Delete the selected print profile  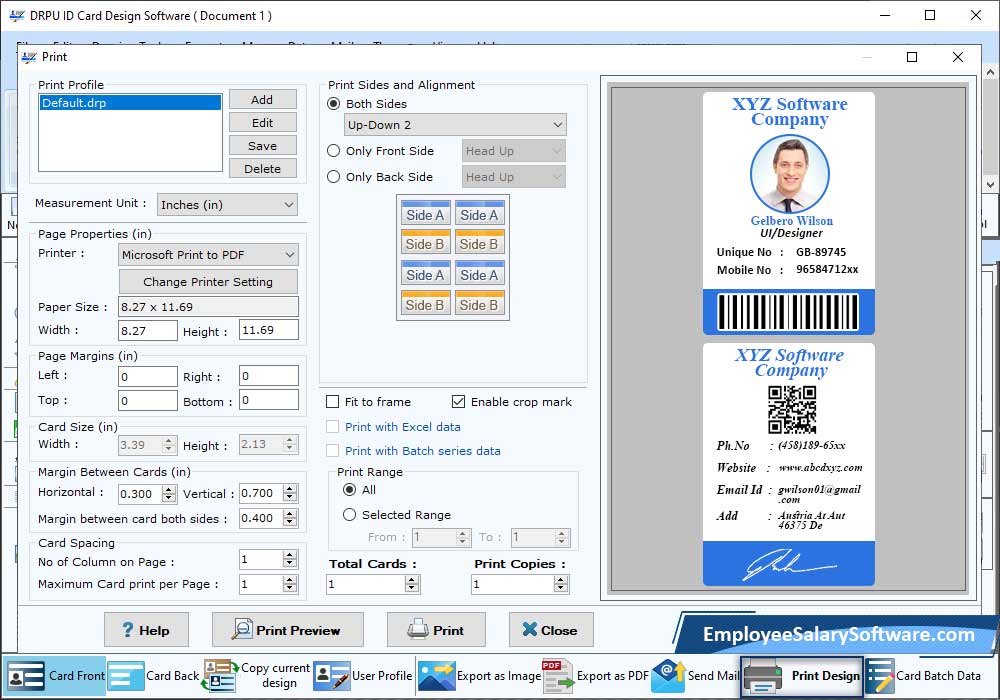pyautogui.click(x=262, y=168)
